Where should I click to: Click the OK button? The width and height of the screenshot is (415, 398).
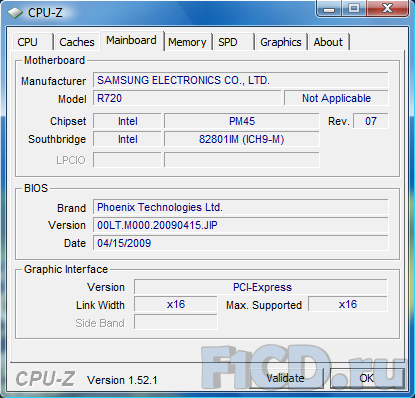click(366, 378)
